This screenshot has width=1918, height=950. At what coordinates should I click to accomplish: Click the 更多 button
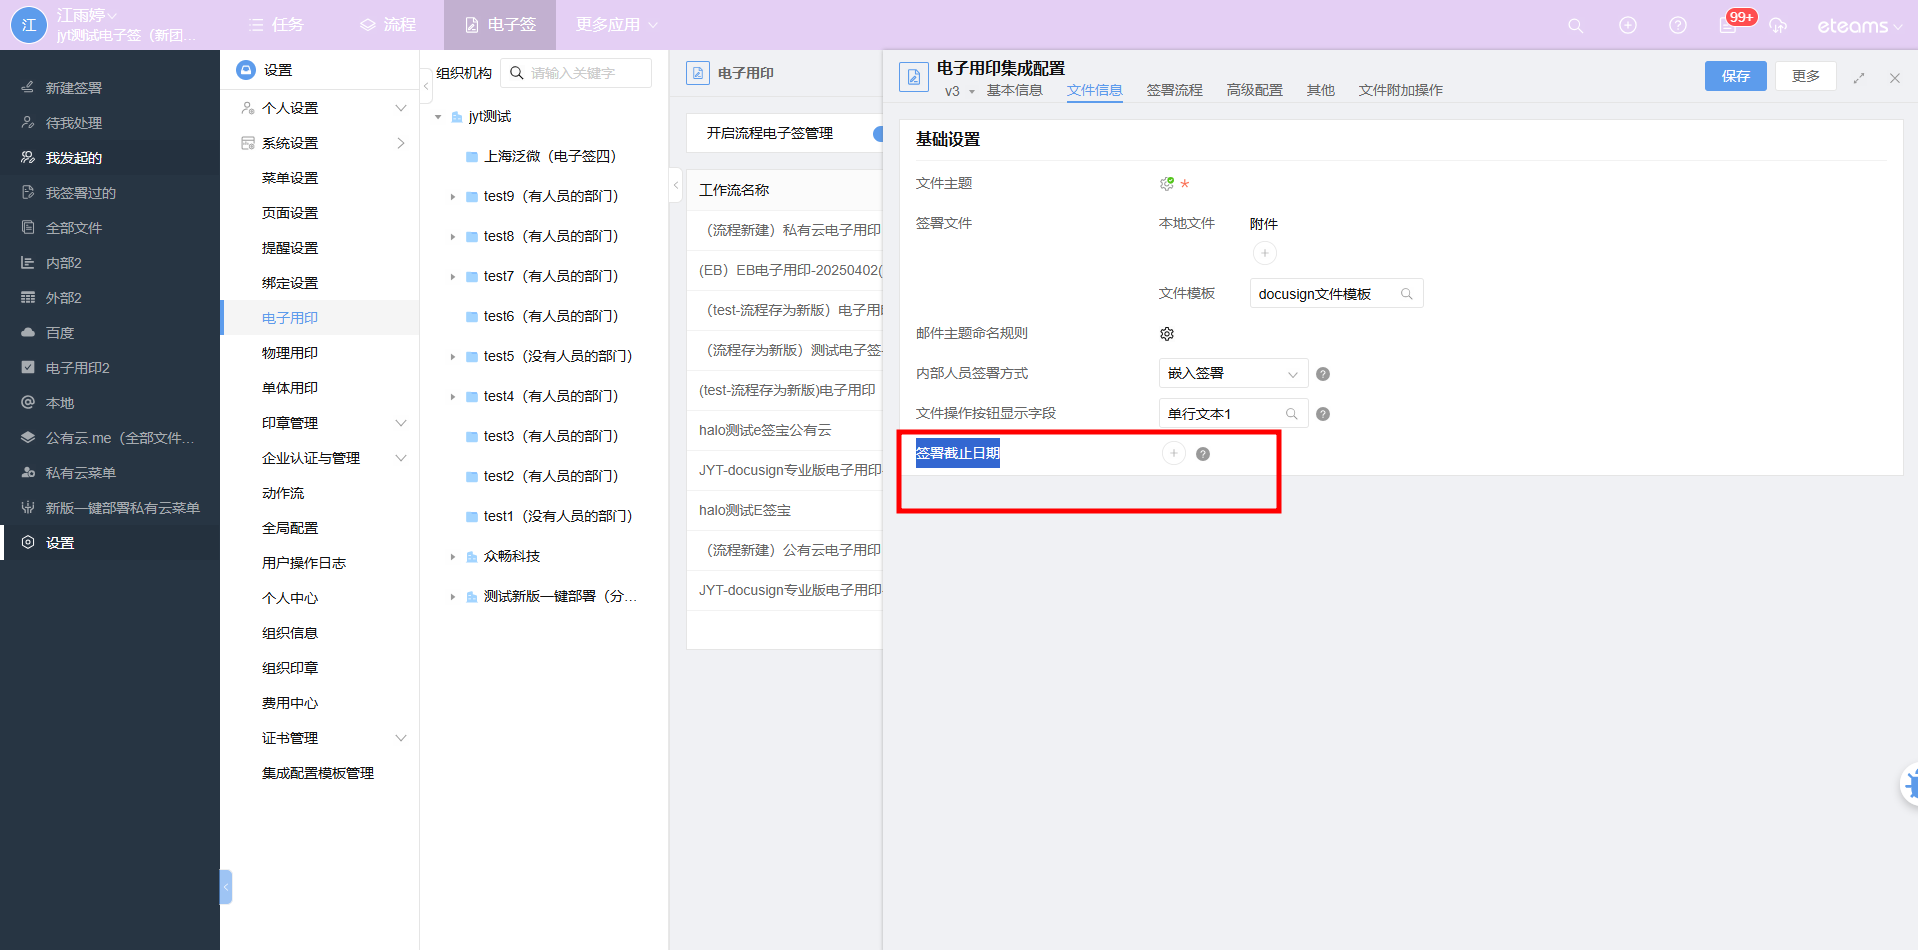pos(1805,76)
